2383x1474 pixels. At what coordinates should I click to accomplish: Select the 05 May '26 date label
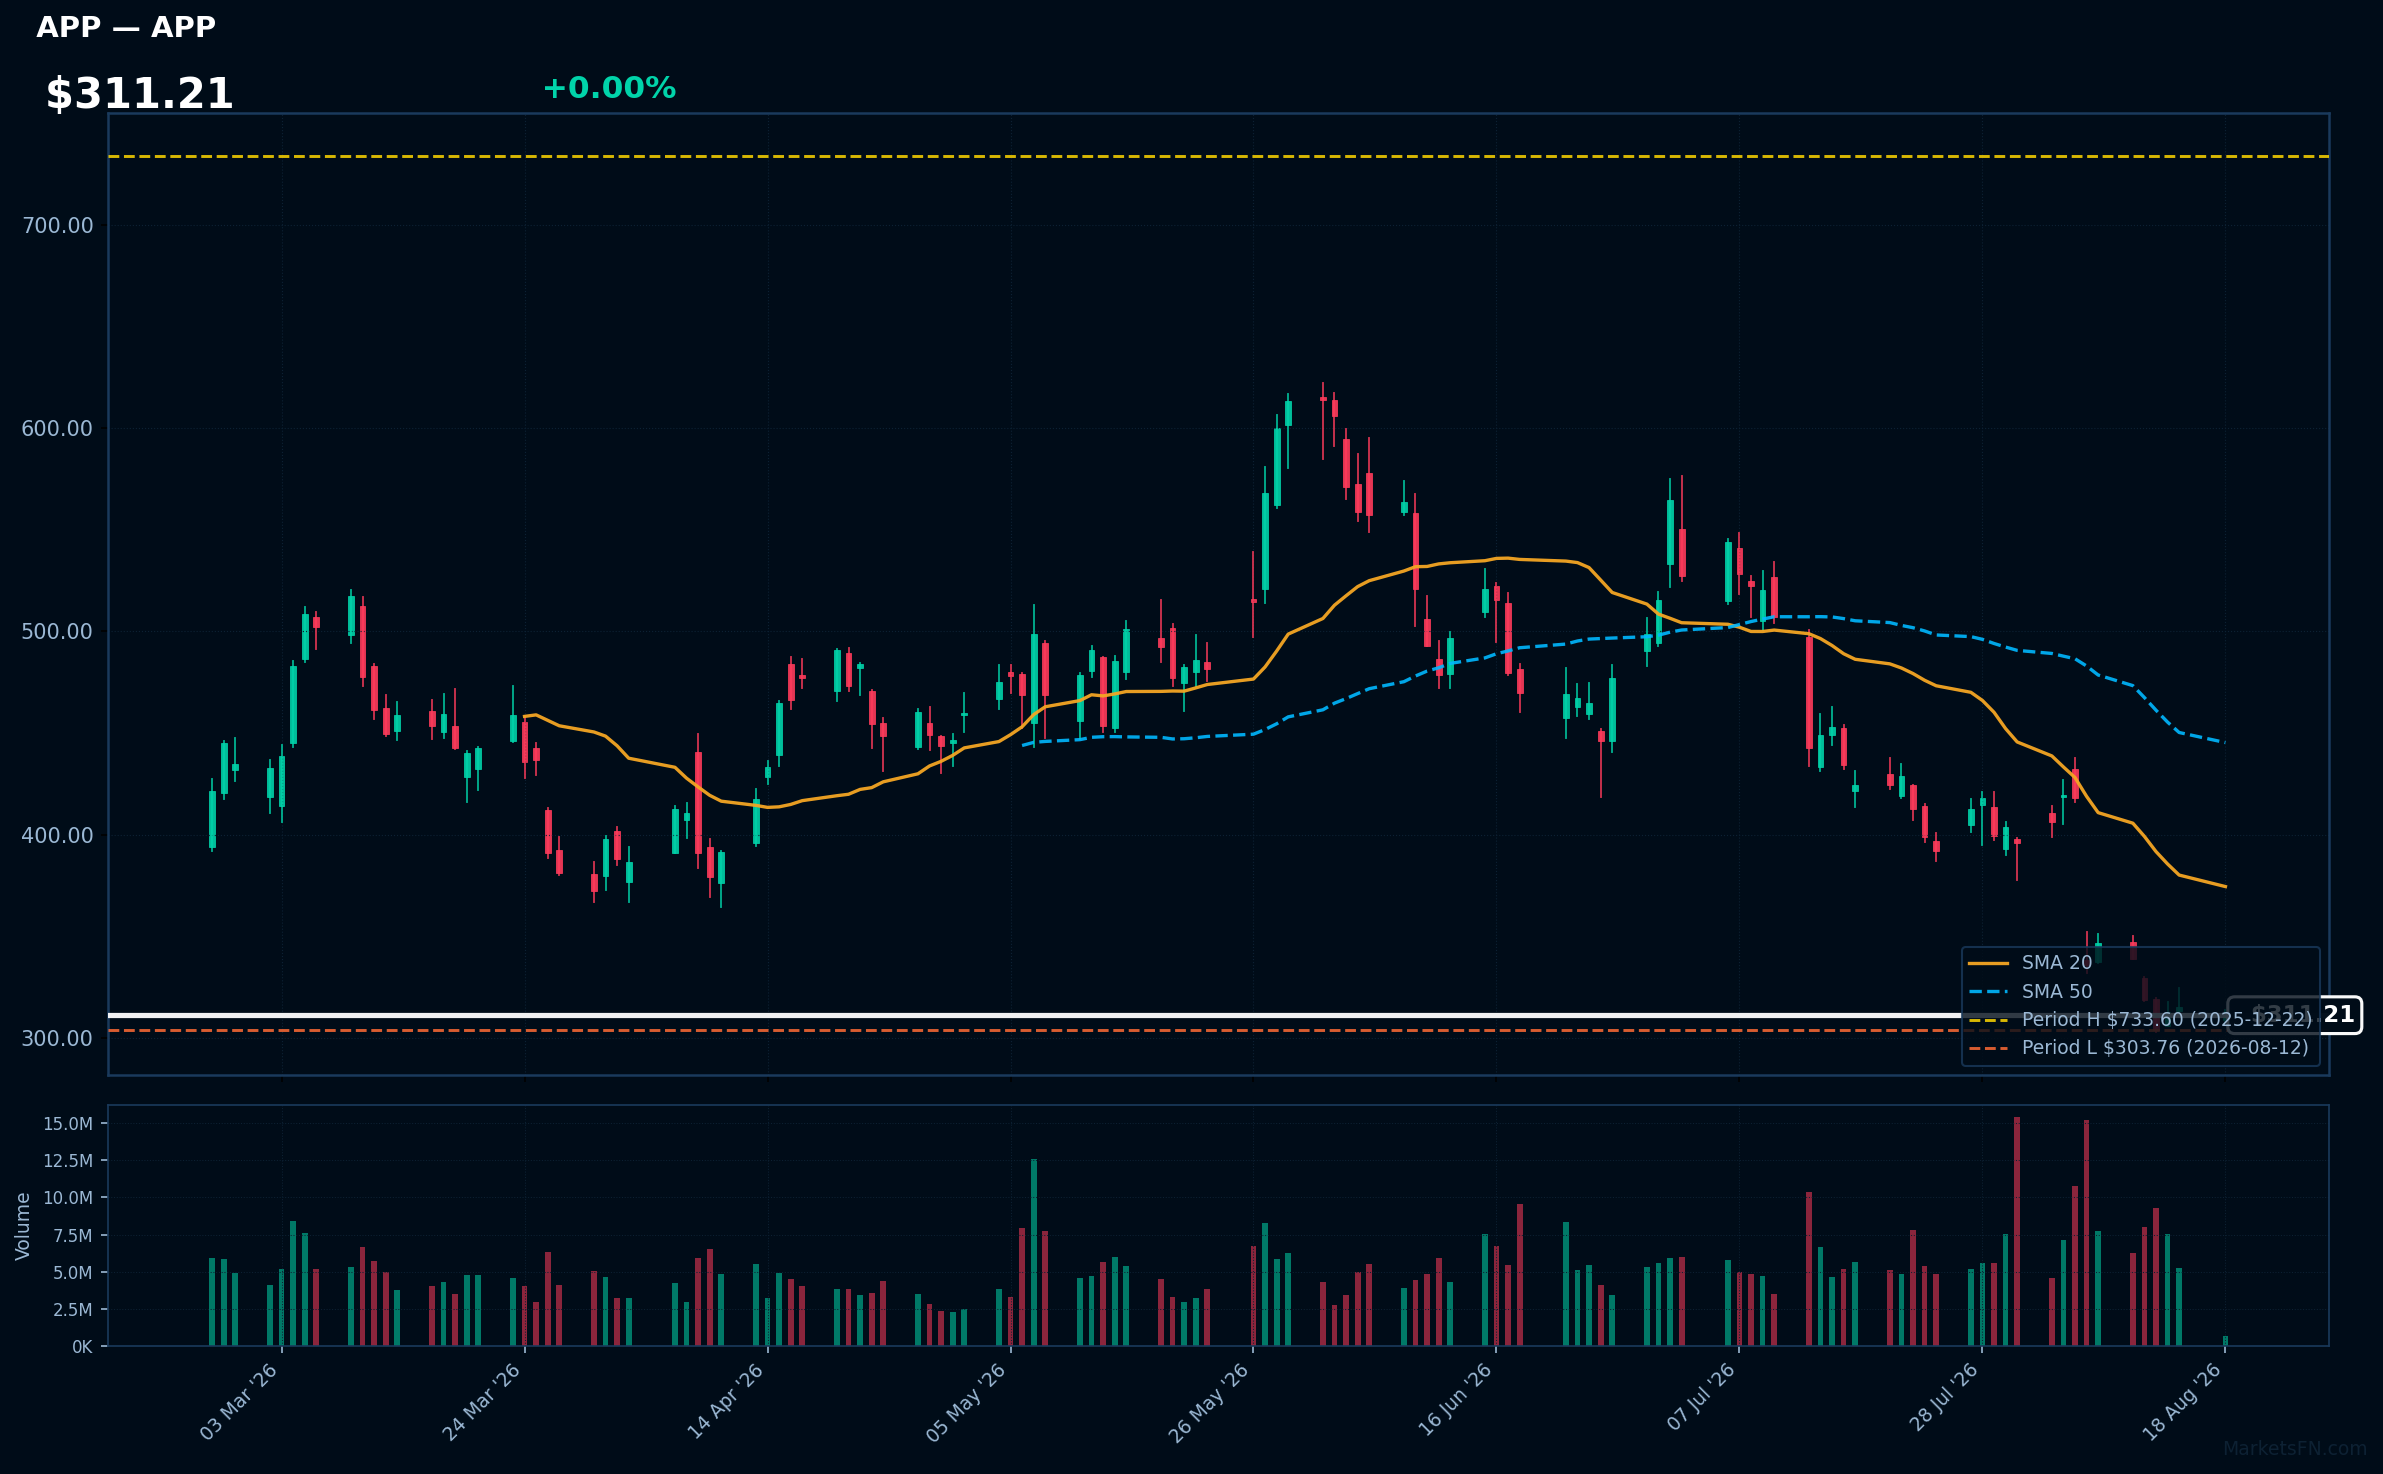tap(967, 1401)
